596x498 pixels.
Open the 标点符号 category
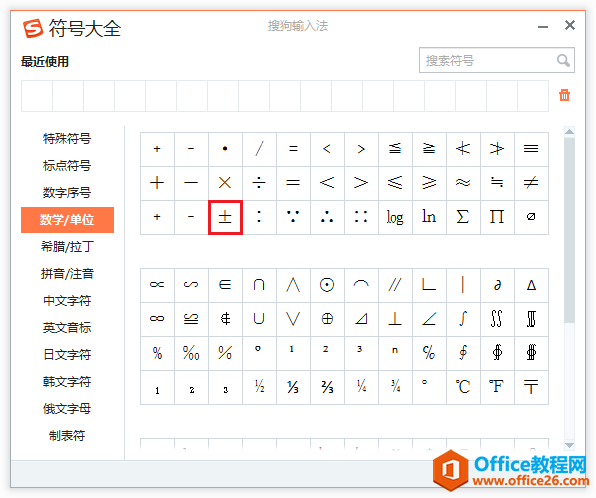pyautogui.click(x=67, y=166)
